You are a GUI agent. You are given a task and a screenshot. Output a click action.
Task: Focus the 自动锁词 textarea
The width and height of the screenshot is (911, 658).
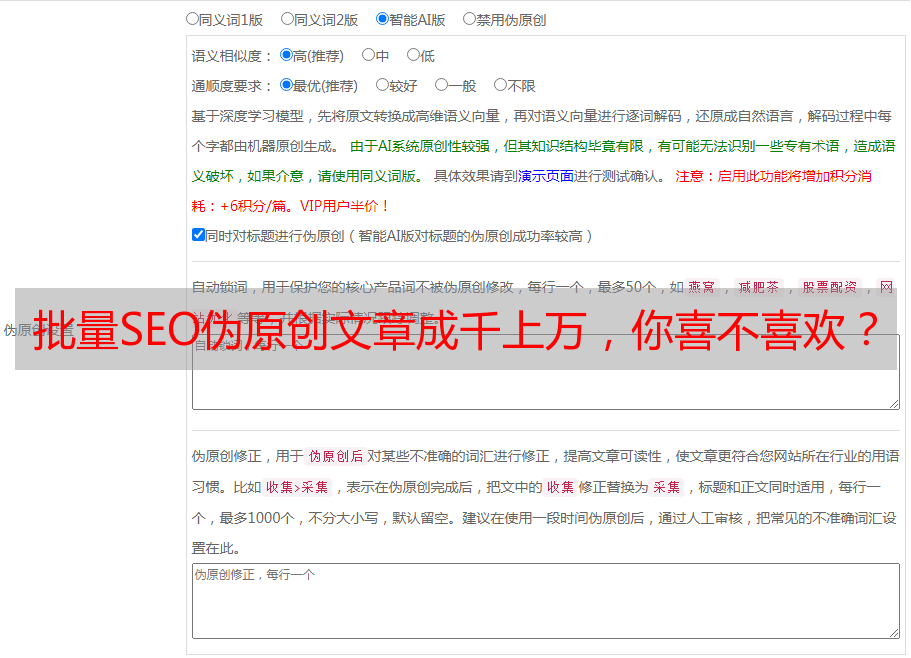pyautogui.click(x=546, y=372)
